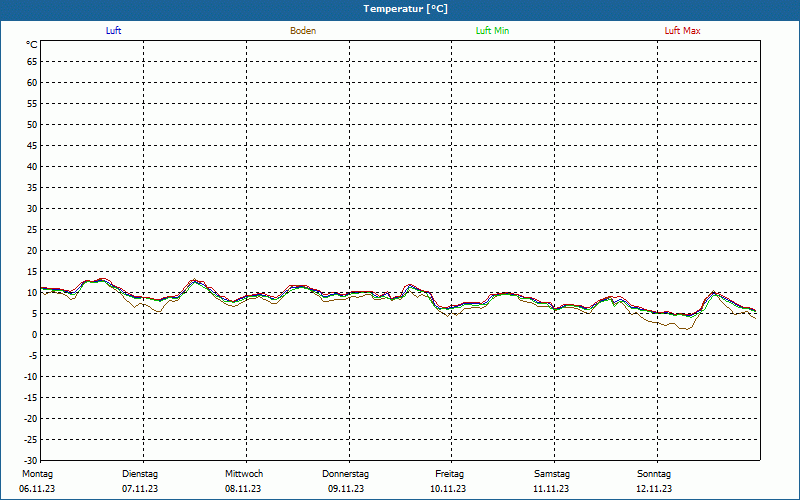Click the date 08.11.23
The width and height of the screenshot is (800, 500).
pyautogui.click(x=243, y=489)
